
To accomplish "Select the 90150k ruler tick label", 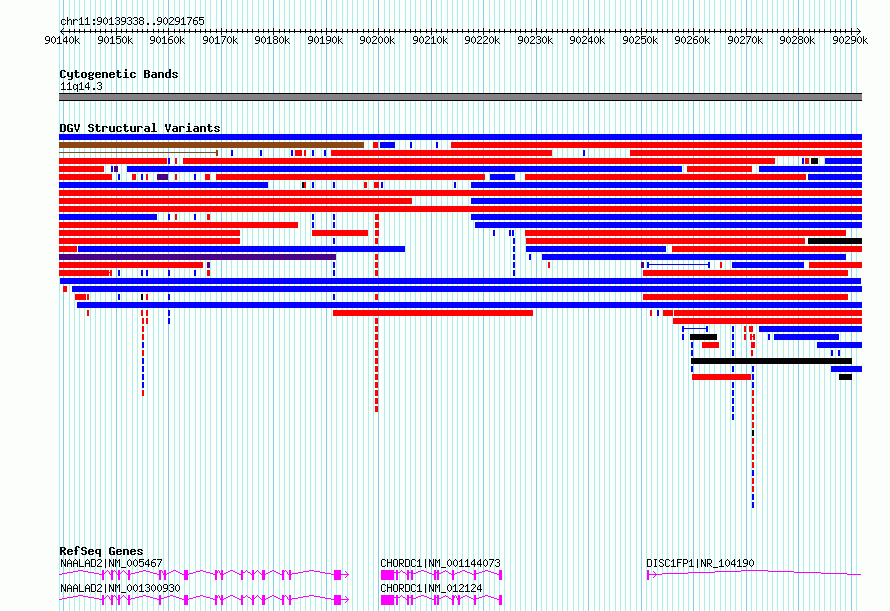I will click(115, 40).
